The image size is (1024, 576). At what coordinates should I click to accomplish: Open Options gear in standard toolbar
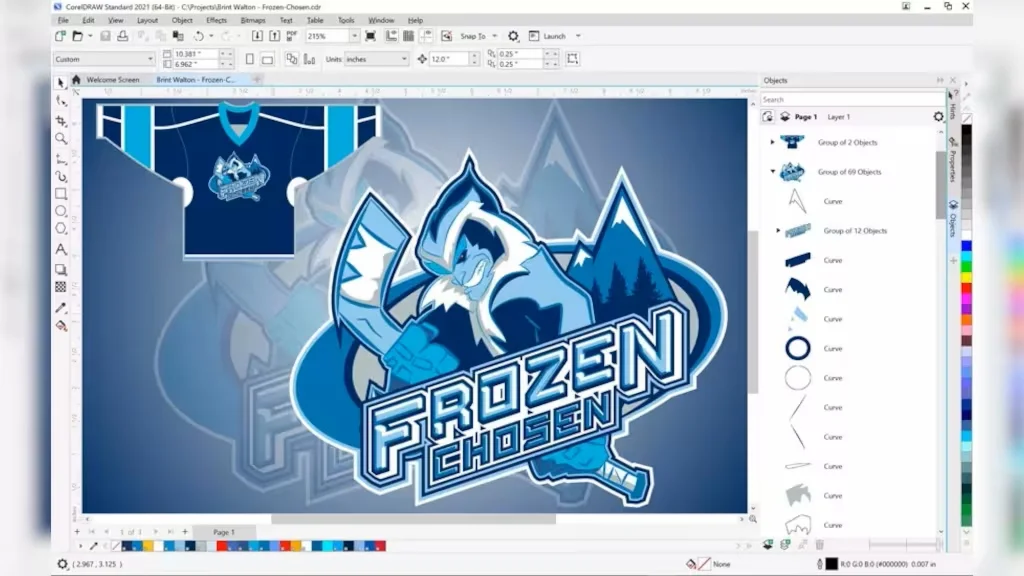coord(513,36)
